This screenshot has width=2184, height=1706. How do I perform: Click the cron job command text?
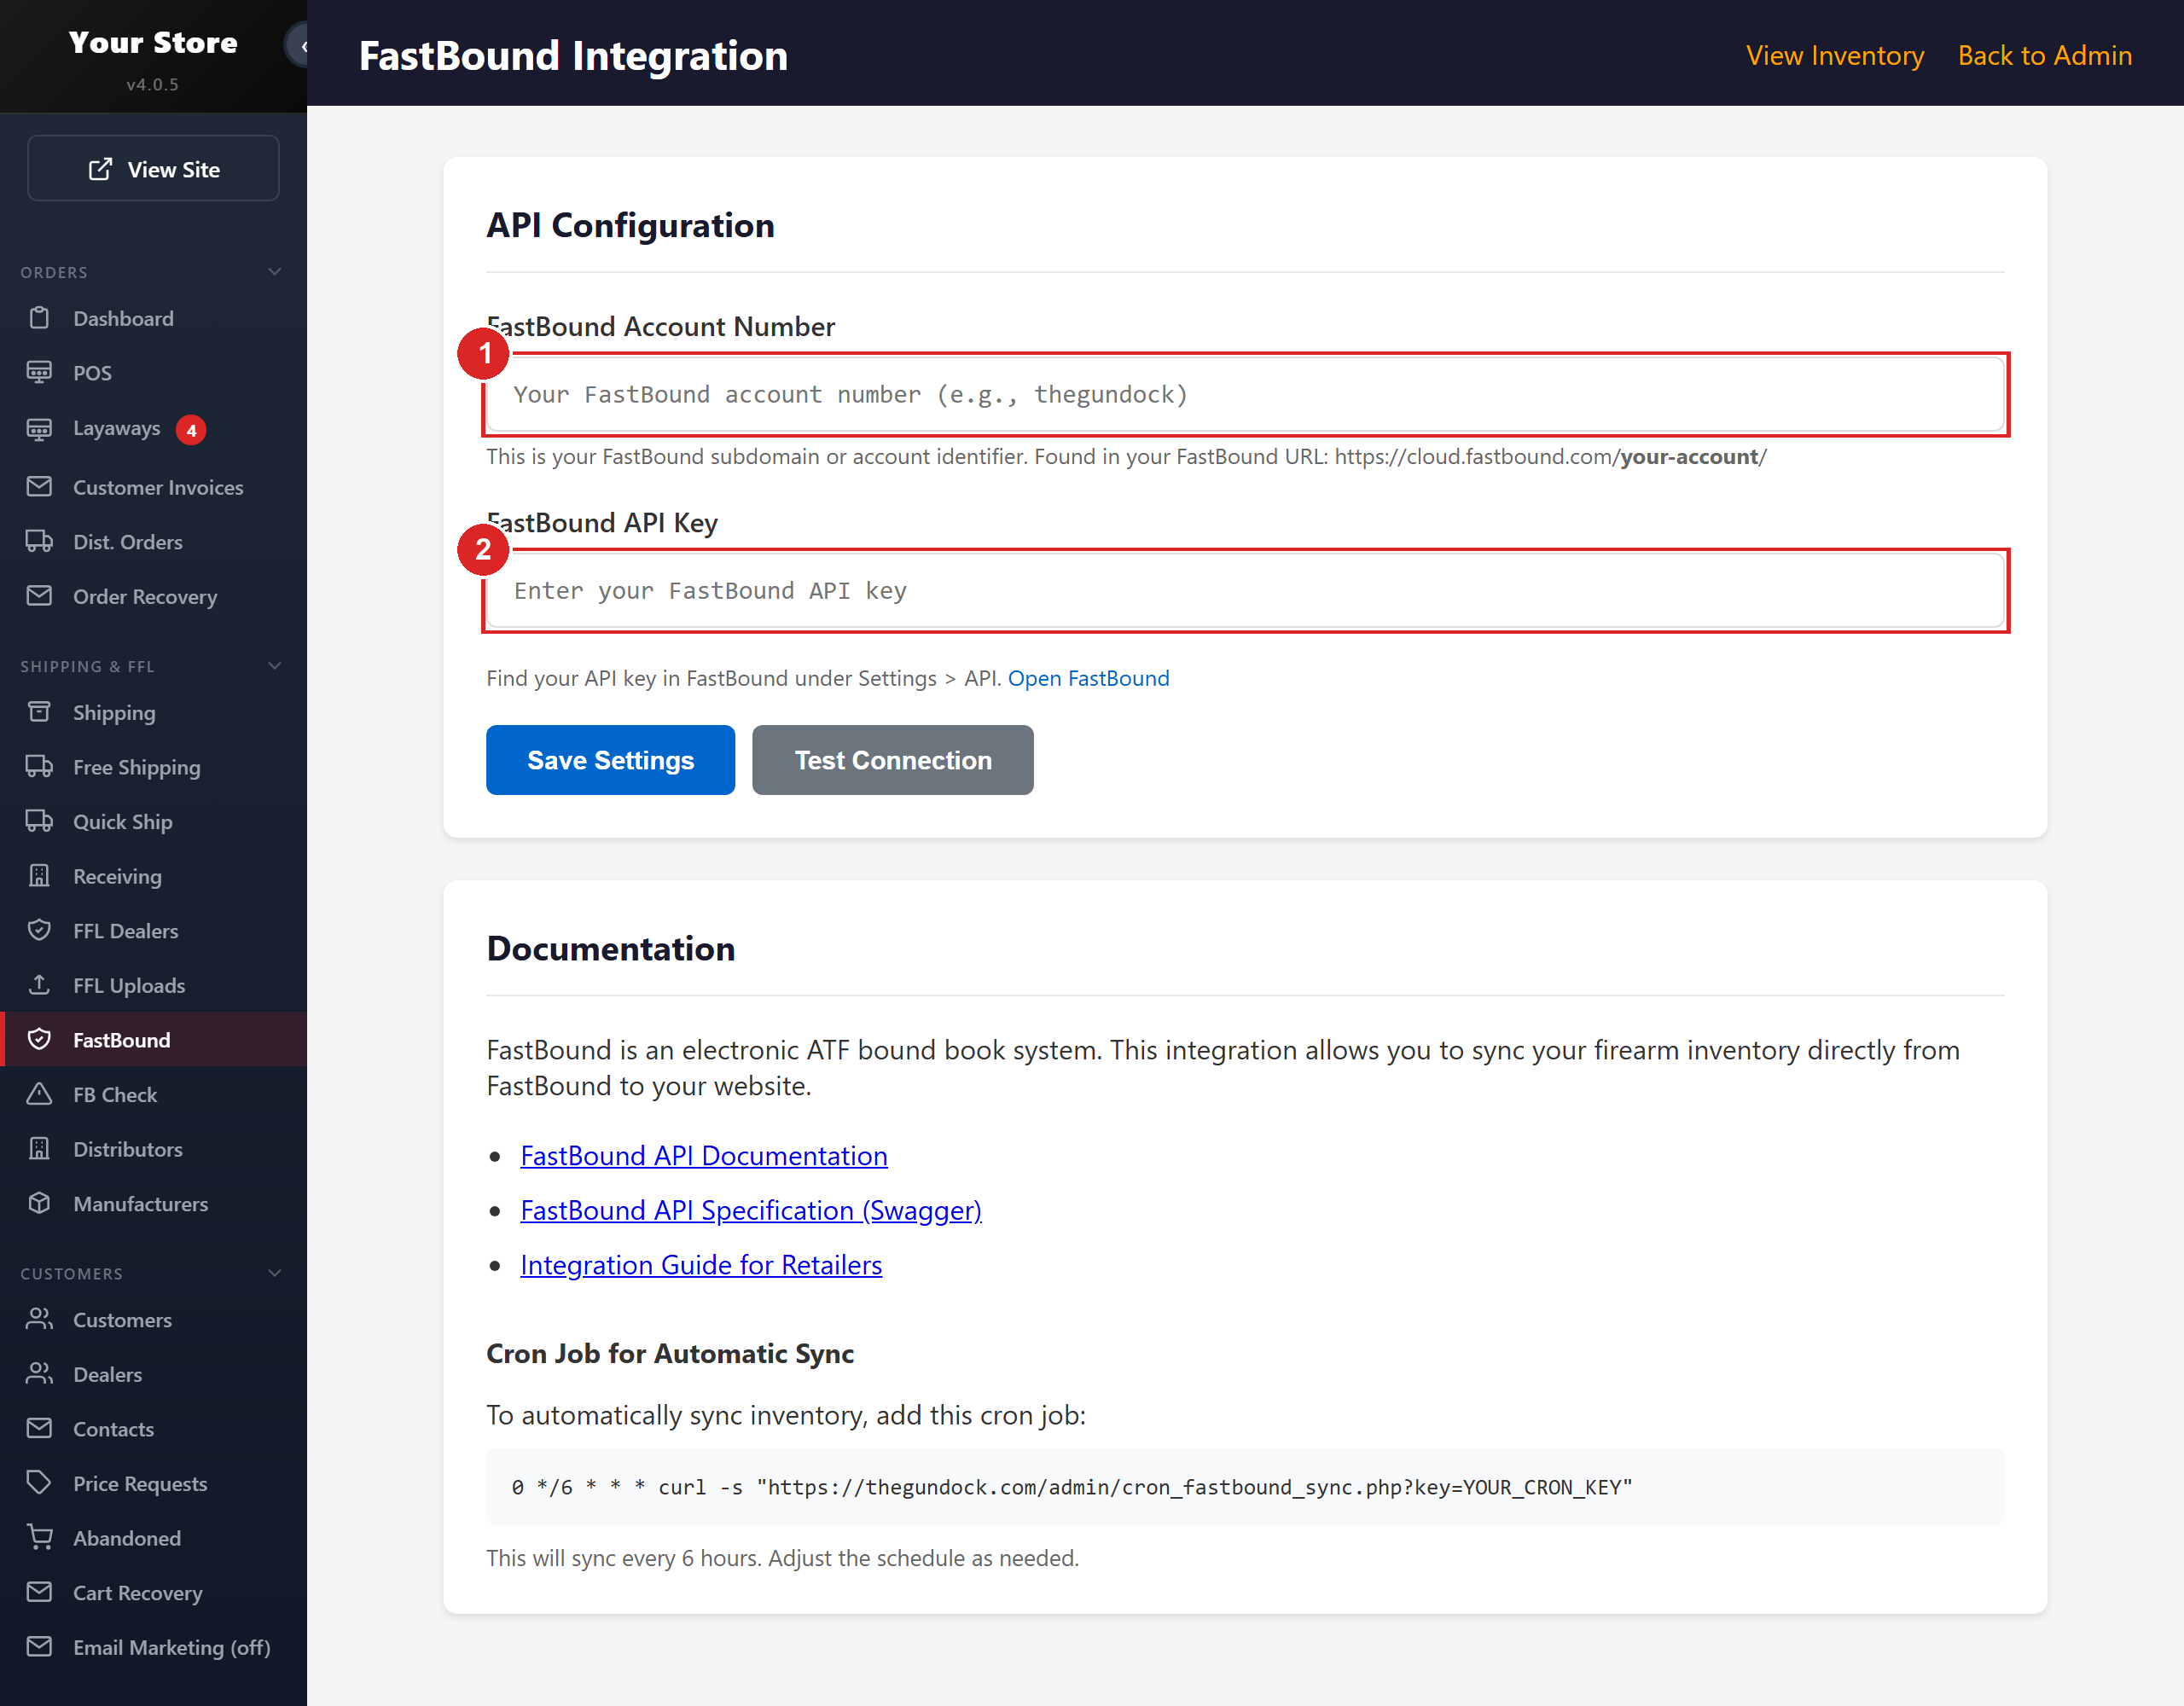pyautogui.click(x=1071, y=1487)
